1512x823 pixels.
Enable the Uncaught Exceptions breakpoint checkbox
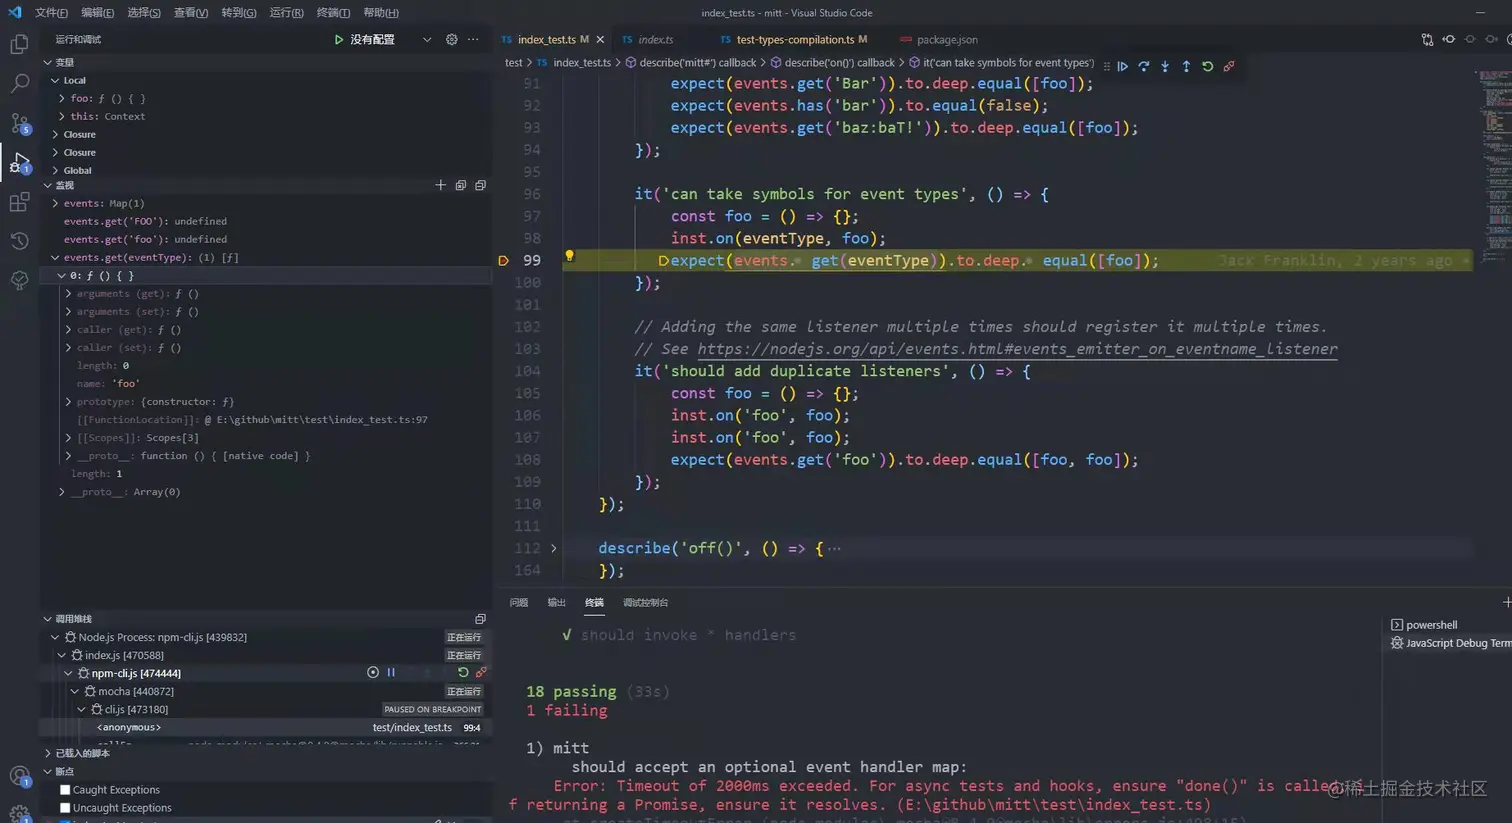tap(65, 808)
